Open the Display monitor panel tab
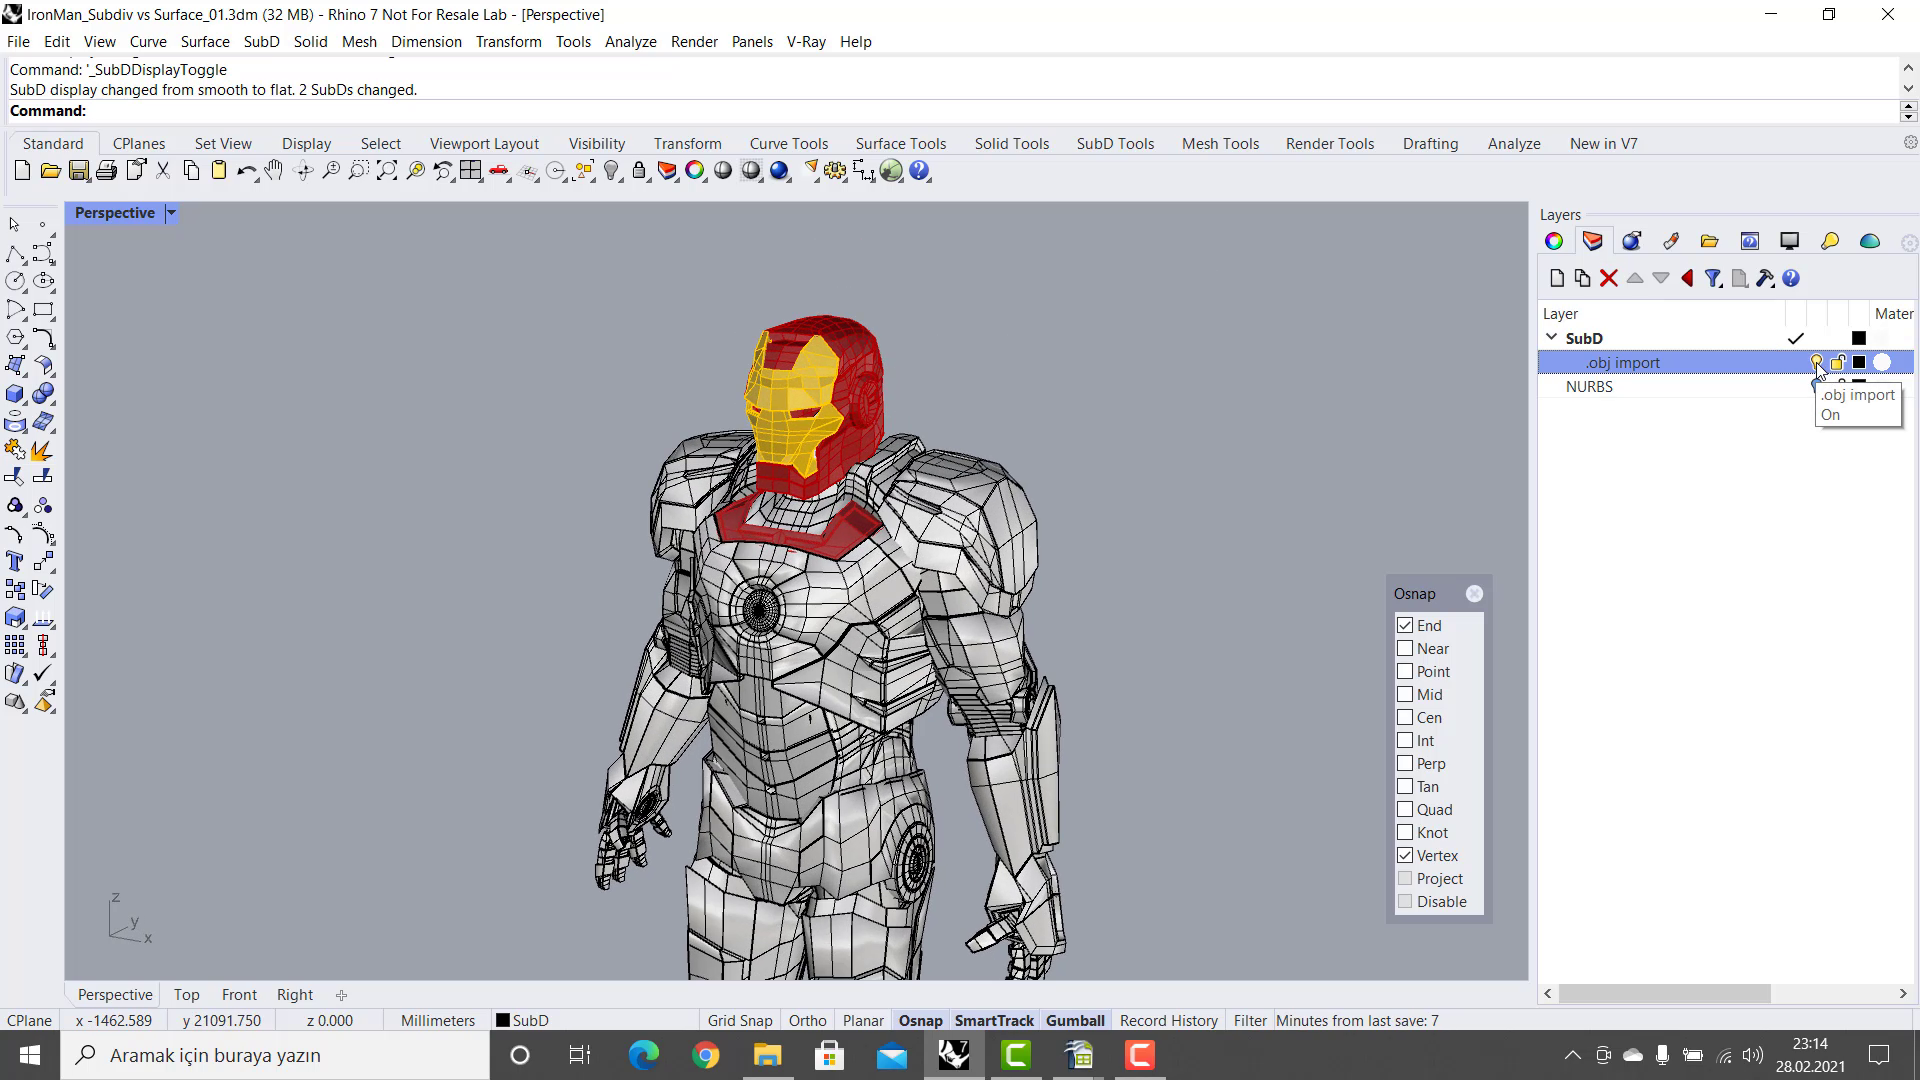This screenshot has height=1080, width=1920. click(x=1790, y=241)
